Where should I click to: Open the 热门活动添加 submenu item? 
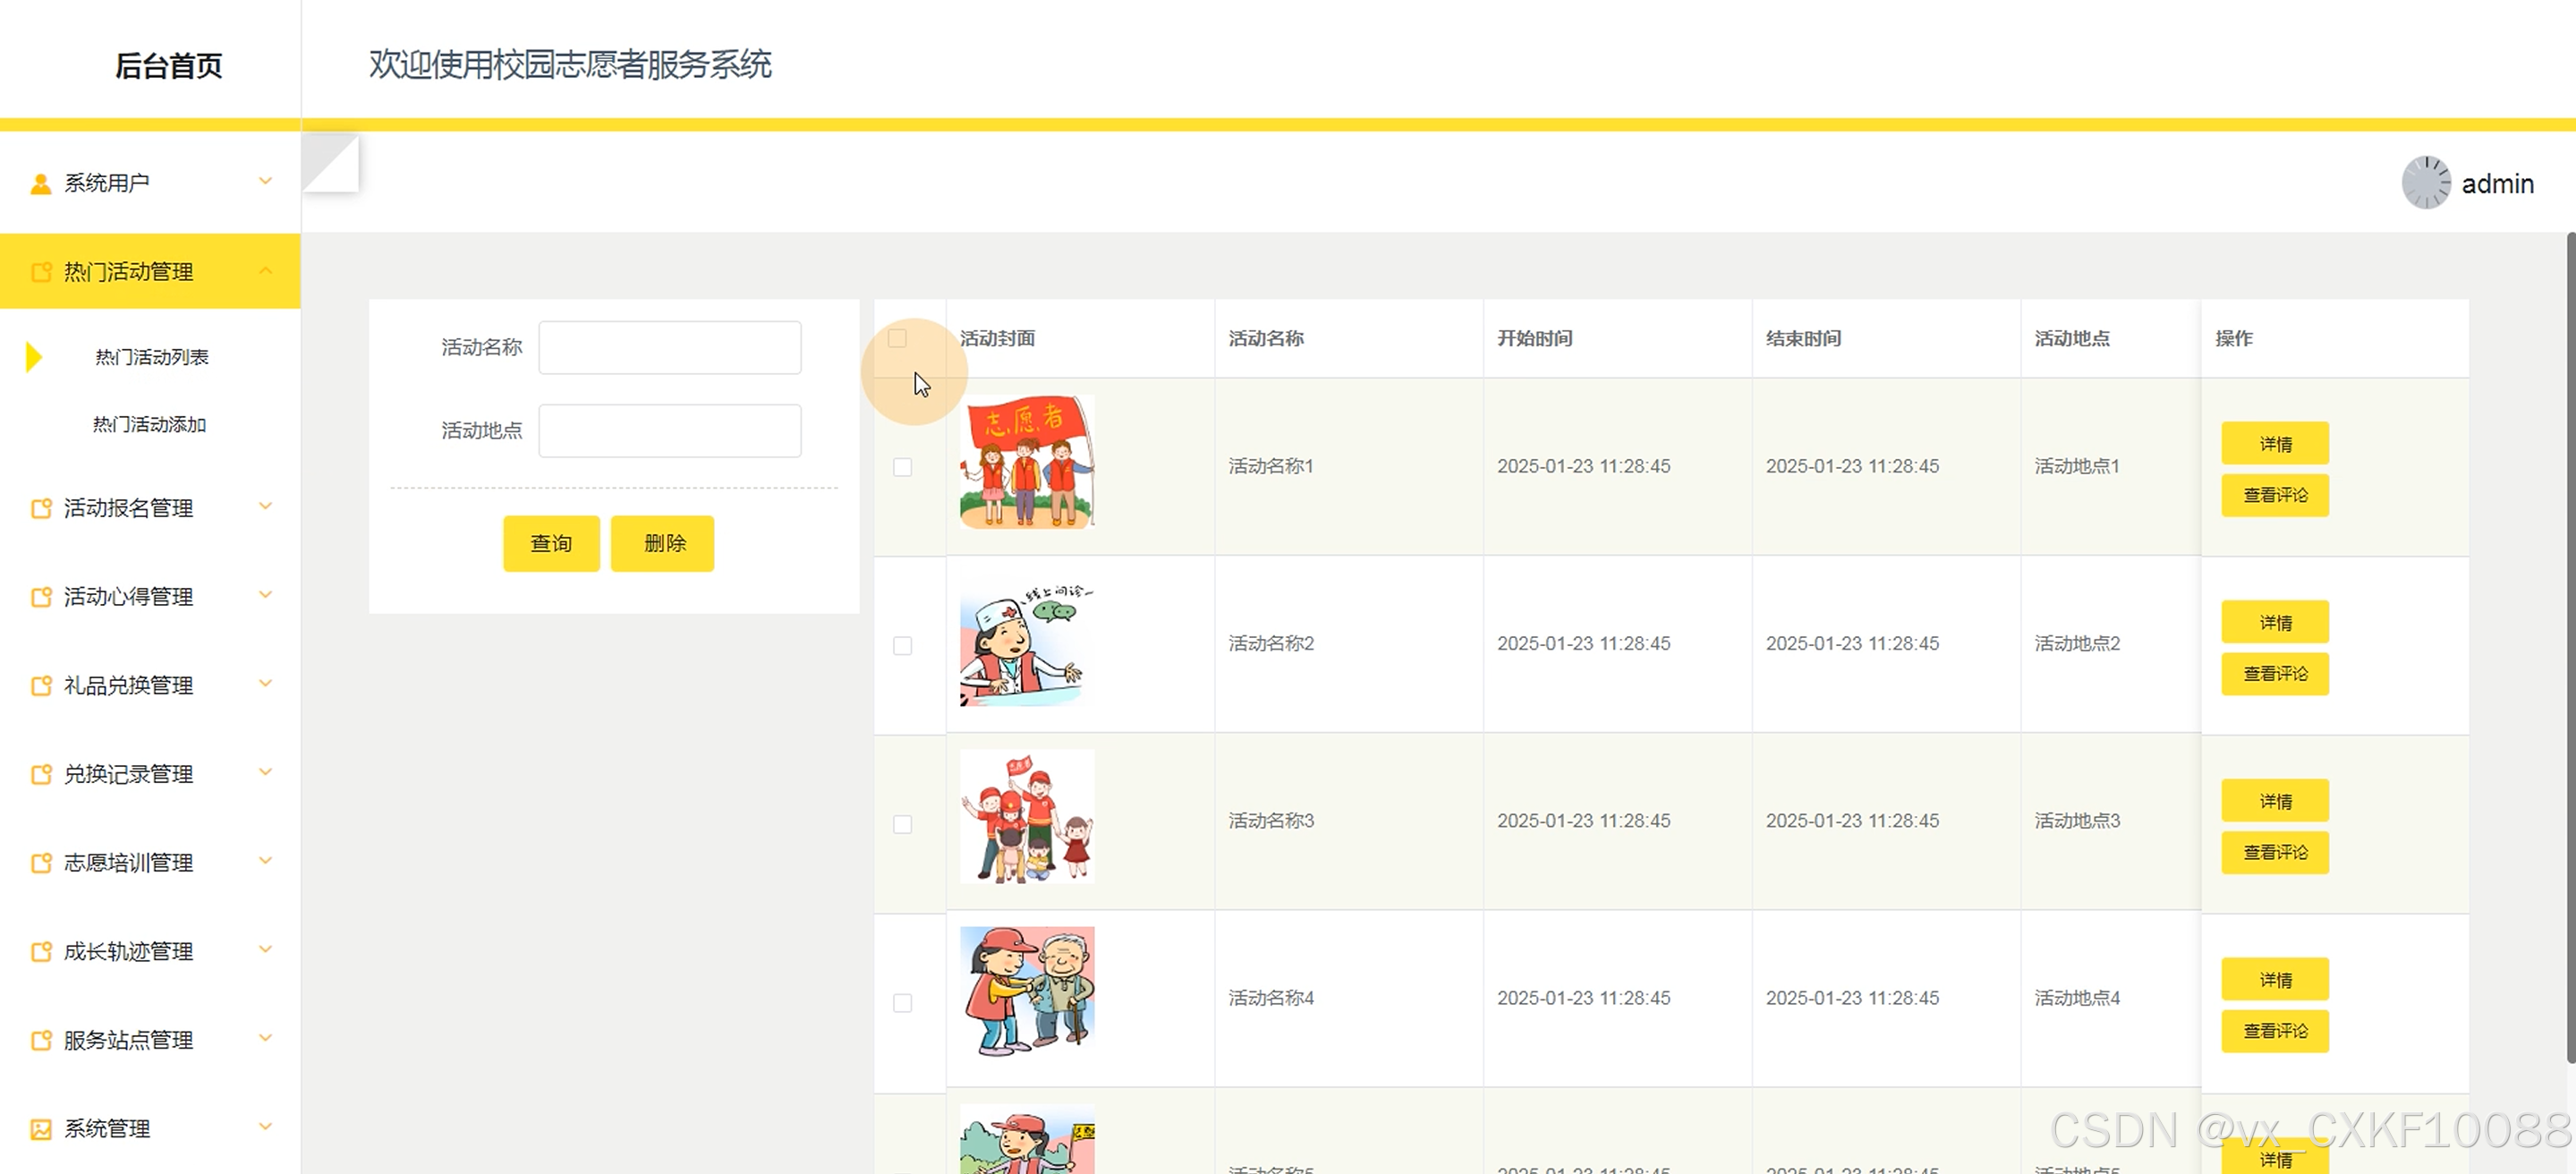(x=150, y=425)
